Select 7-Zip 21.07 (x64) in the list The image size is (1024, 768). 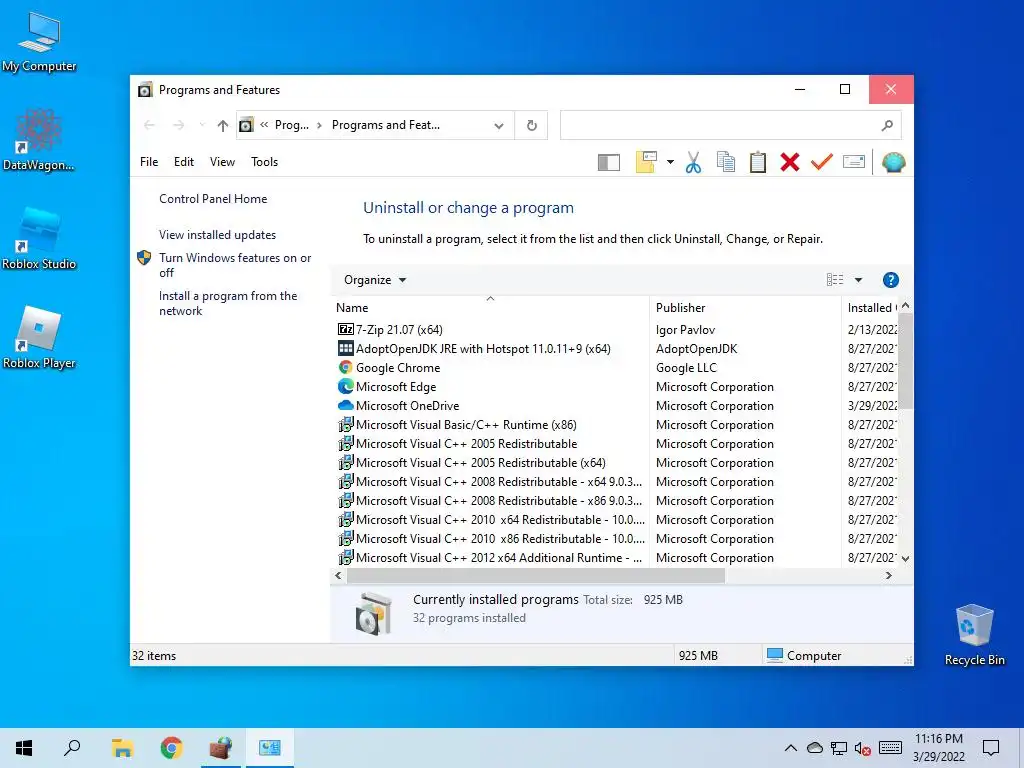coord(399,330)
